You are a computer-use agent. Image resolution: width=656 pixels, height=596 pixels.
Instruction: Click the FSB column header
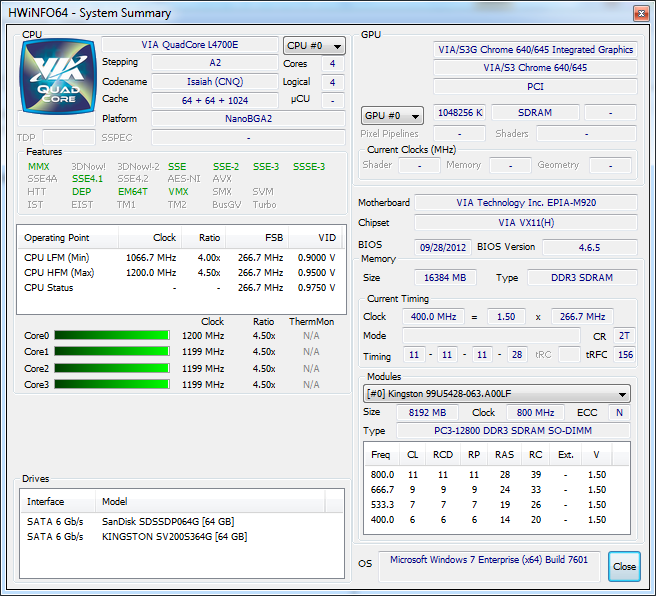click(257, 238)
